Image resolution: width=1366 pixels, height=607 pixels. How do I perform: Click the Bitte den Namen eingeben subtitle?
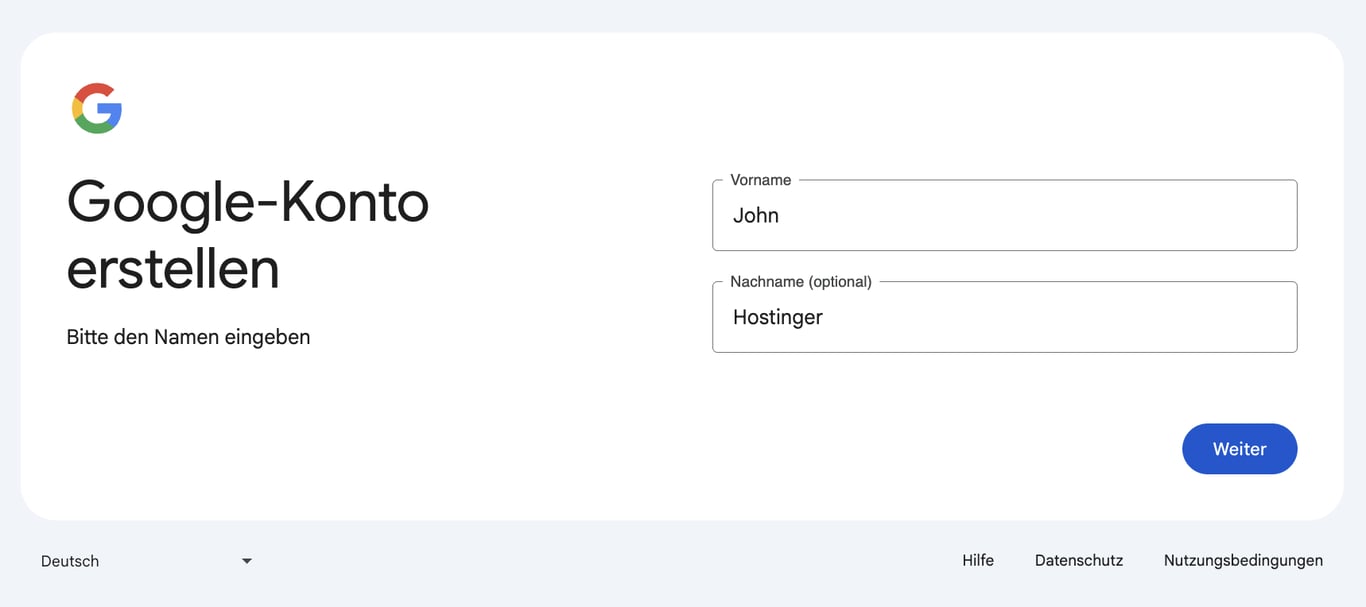188,337
